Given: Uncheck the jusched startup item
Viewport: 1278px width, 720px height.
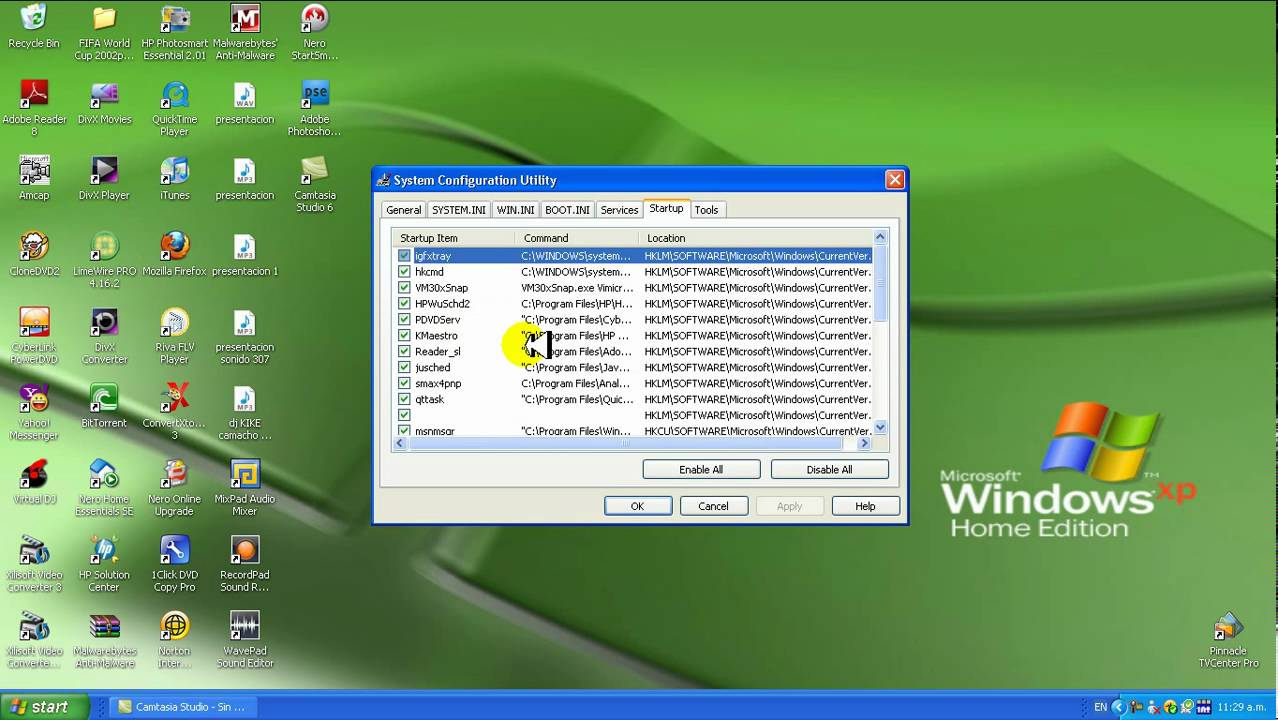Looking at the screenshot, I should point(404,368).
